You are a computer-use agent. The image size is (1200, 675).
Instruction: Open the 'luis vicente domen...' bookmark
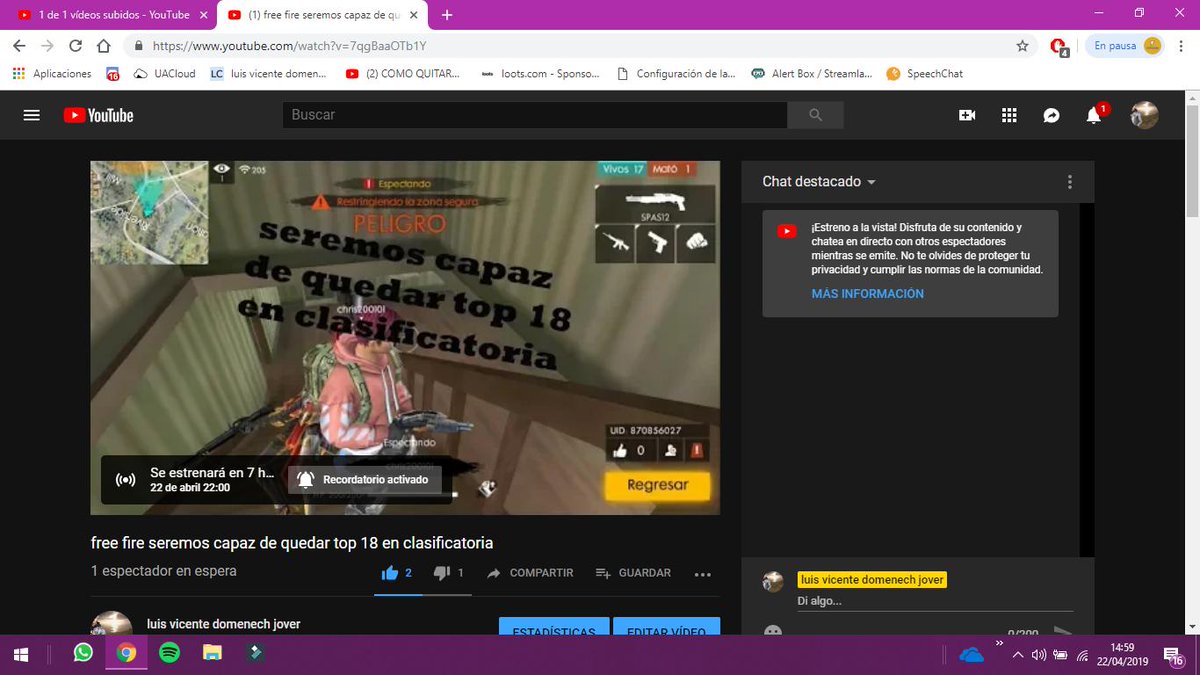point(269,74)
